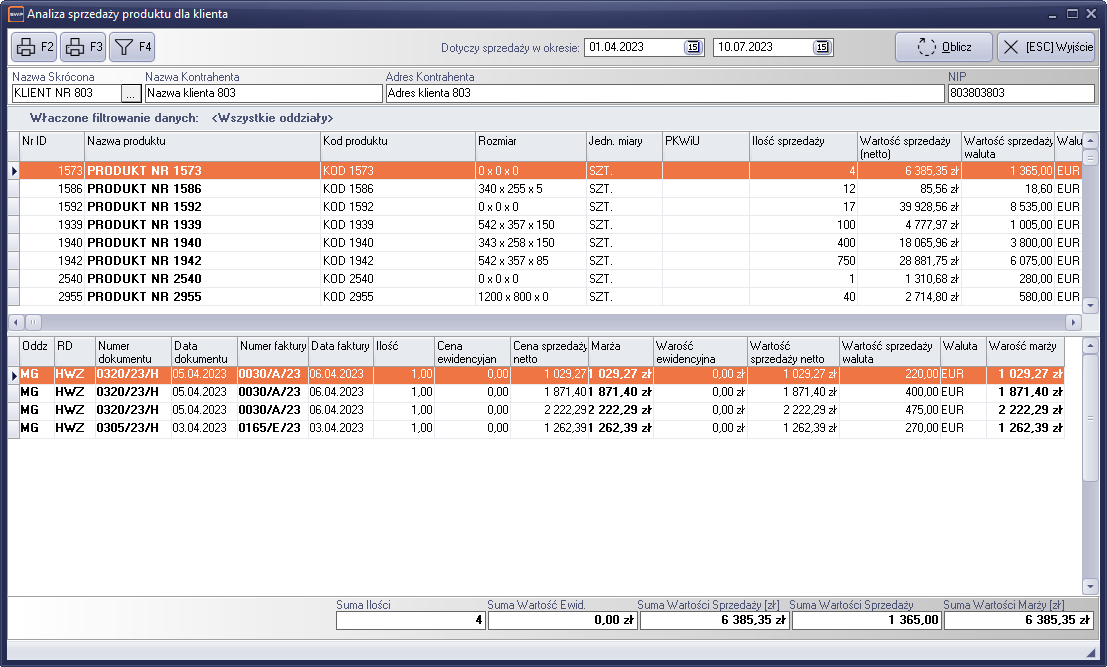1107x667 pixels.
Task: Select the document row with invoice 0165/E/23
Action: coord(268,428)
